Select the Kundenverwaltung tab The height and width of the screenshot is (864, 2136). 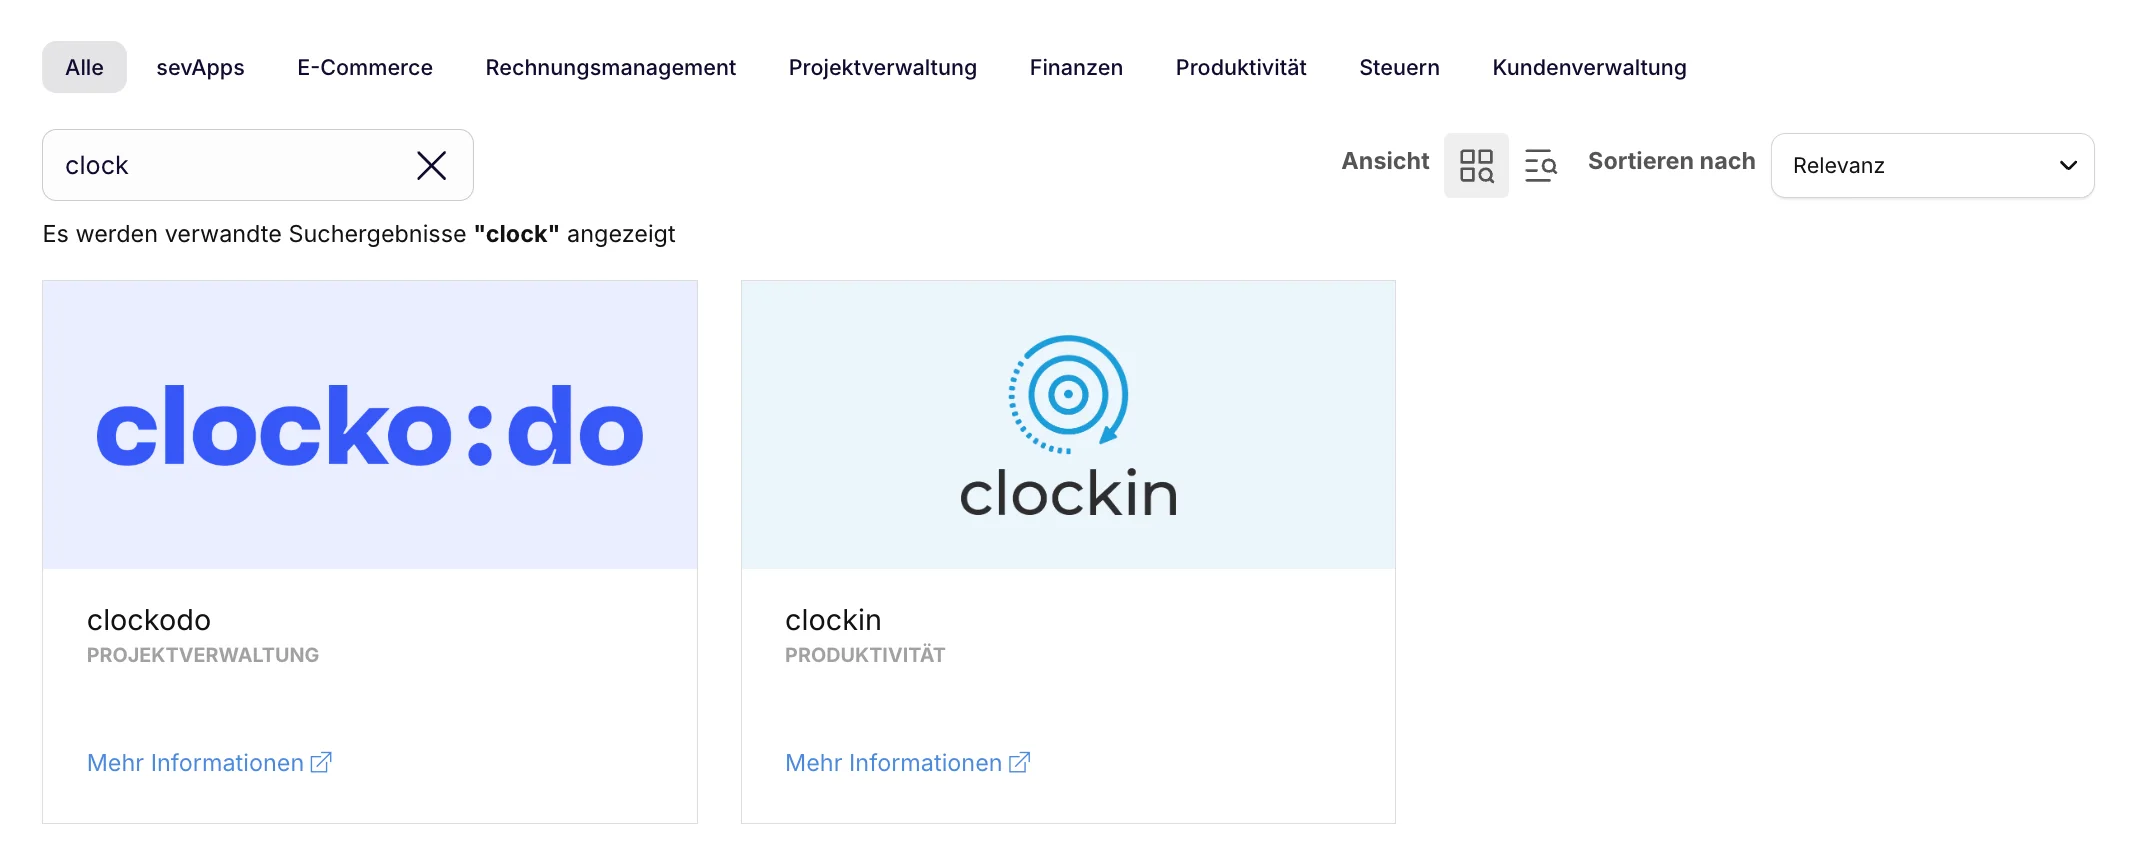[x=1589, y=67]
